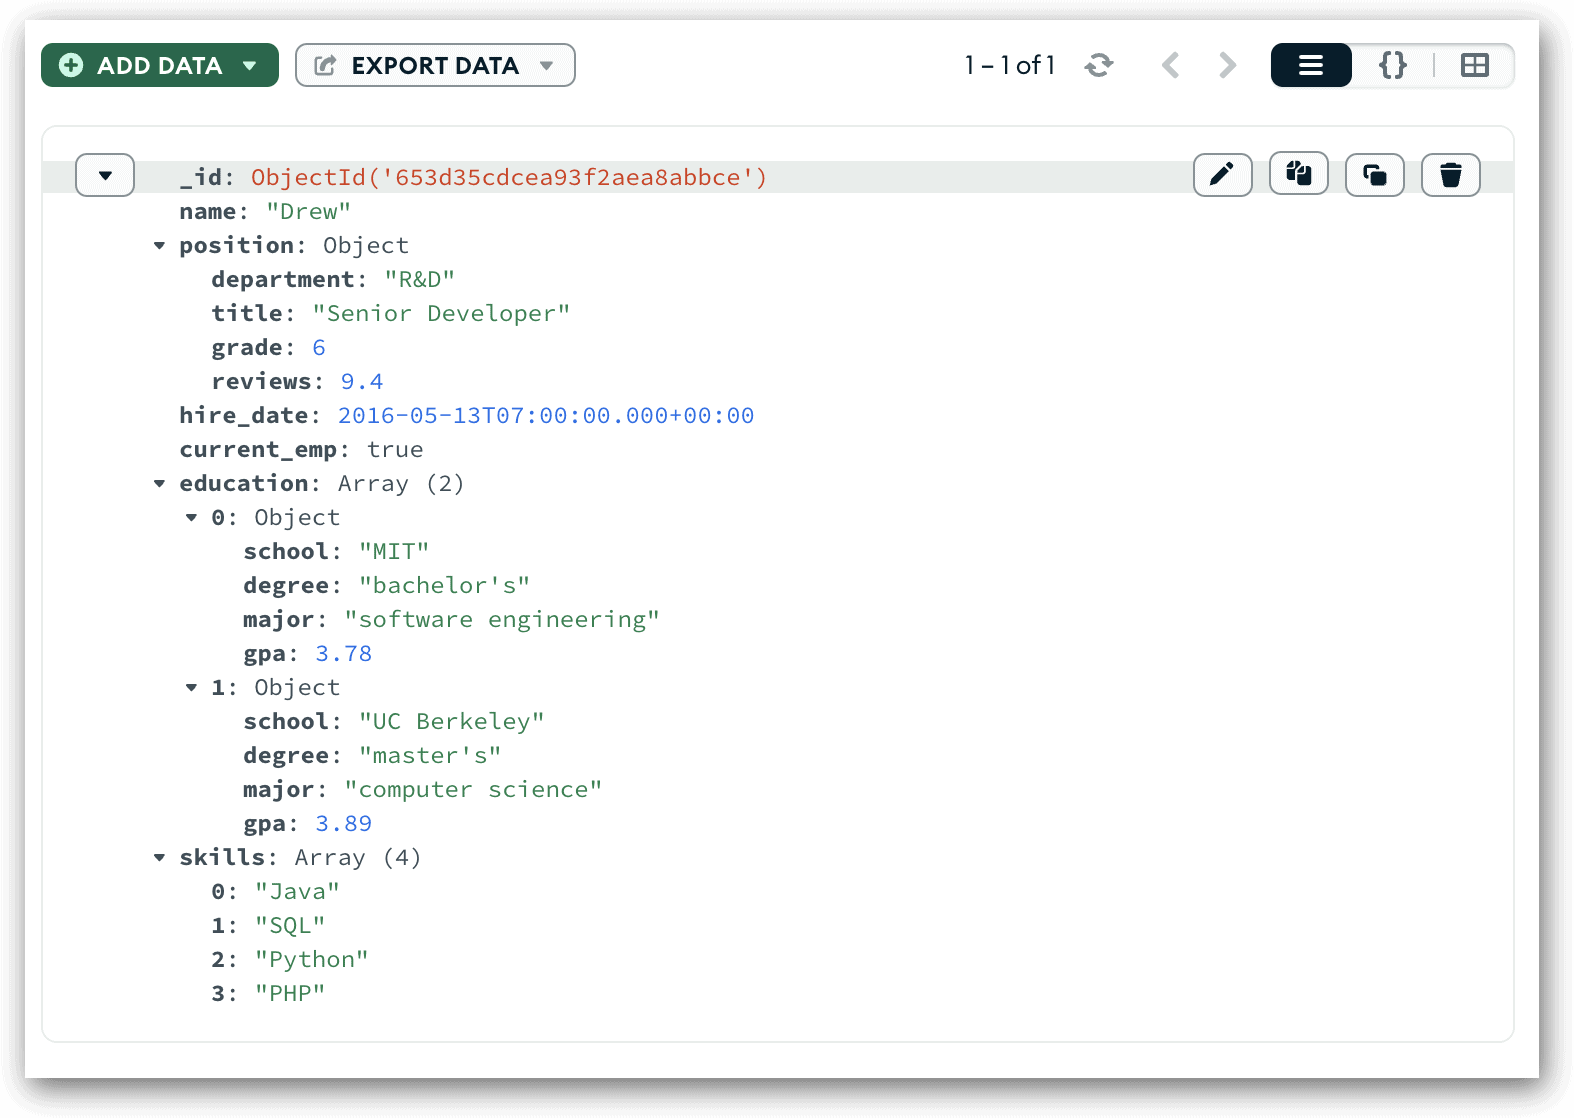Collapse education item 0 object
Image resolution: width=1574 pixels, height=1118 pixels.
pyautogui.click(x=191, y=518)
